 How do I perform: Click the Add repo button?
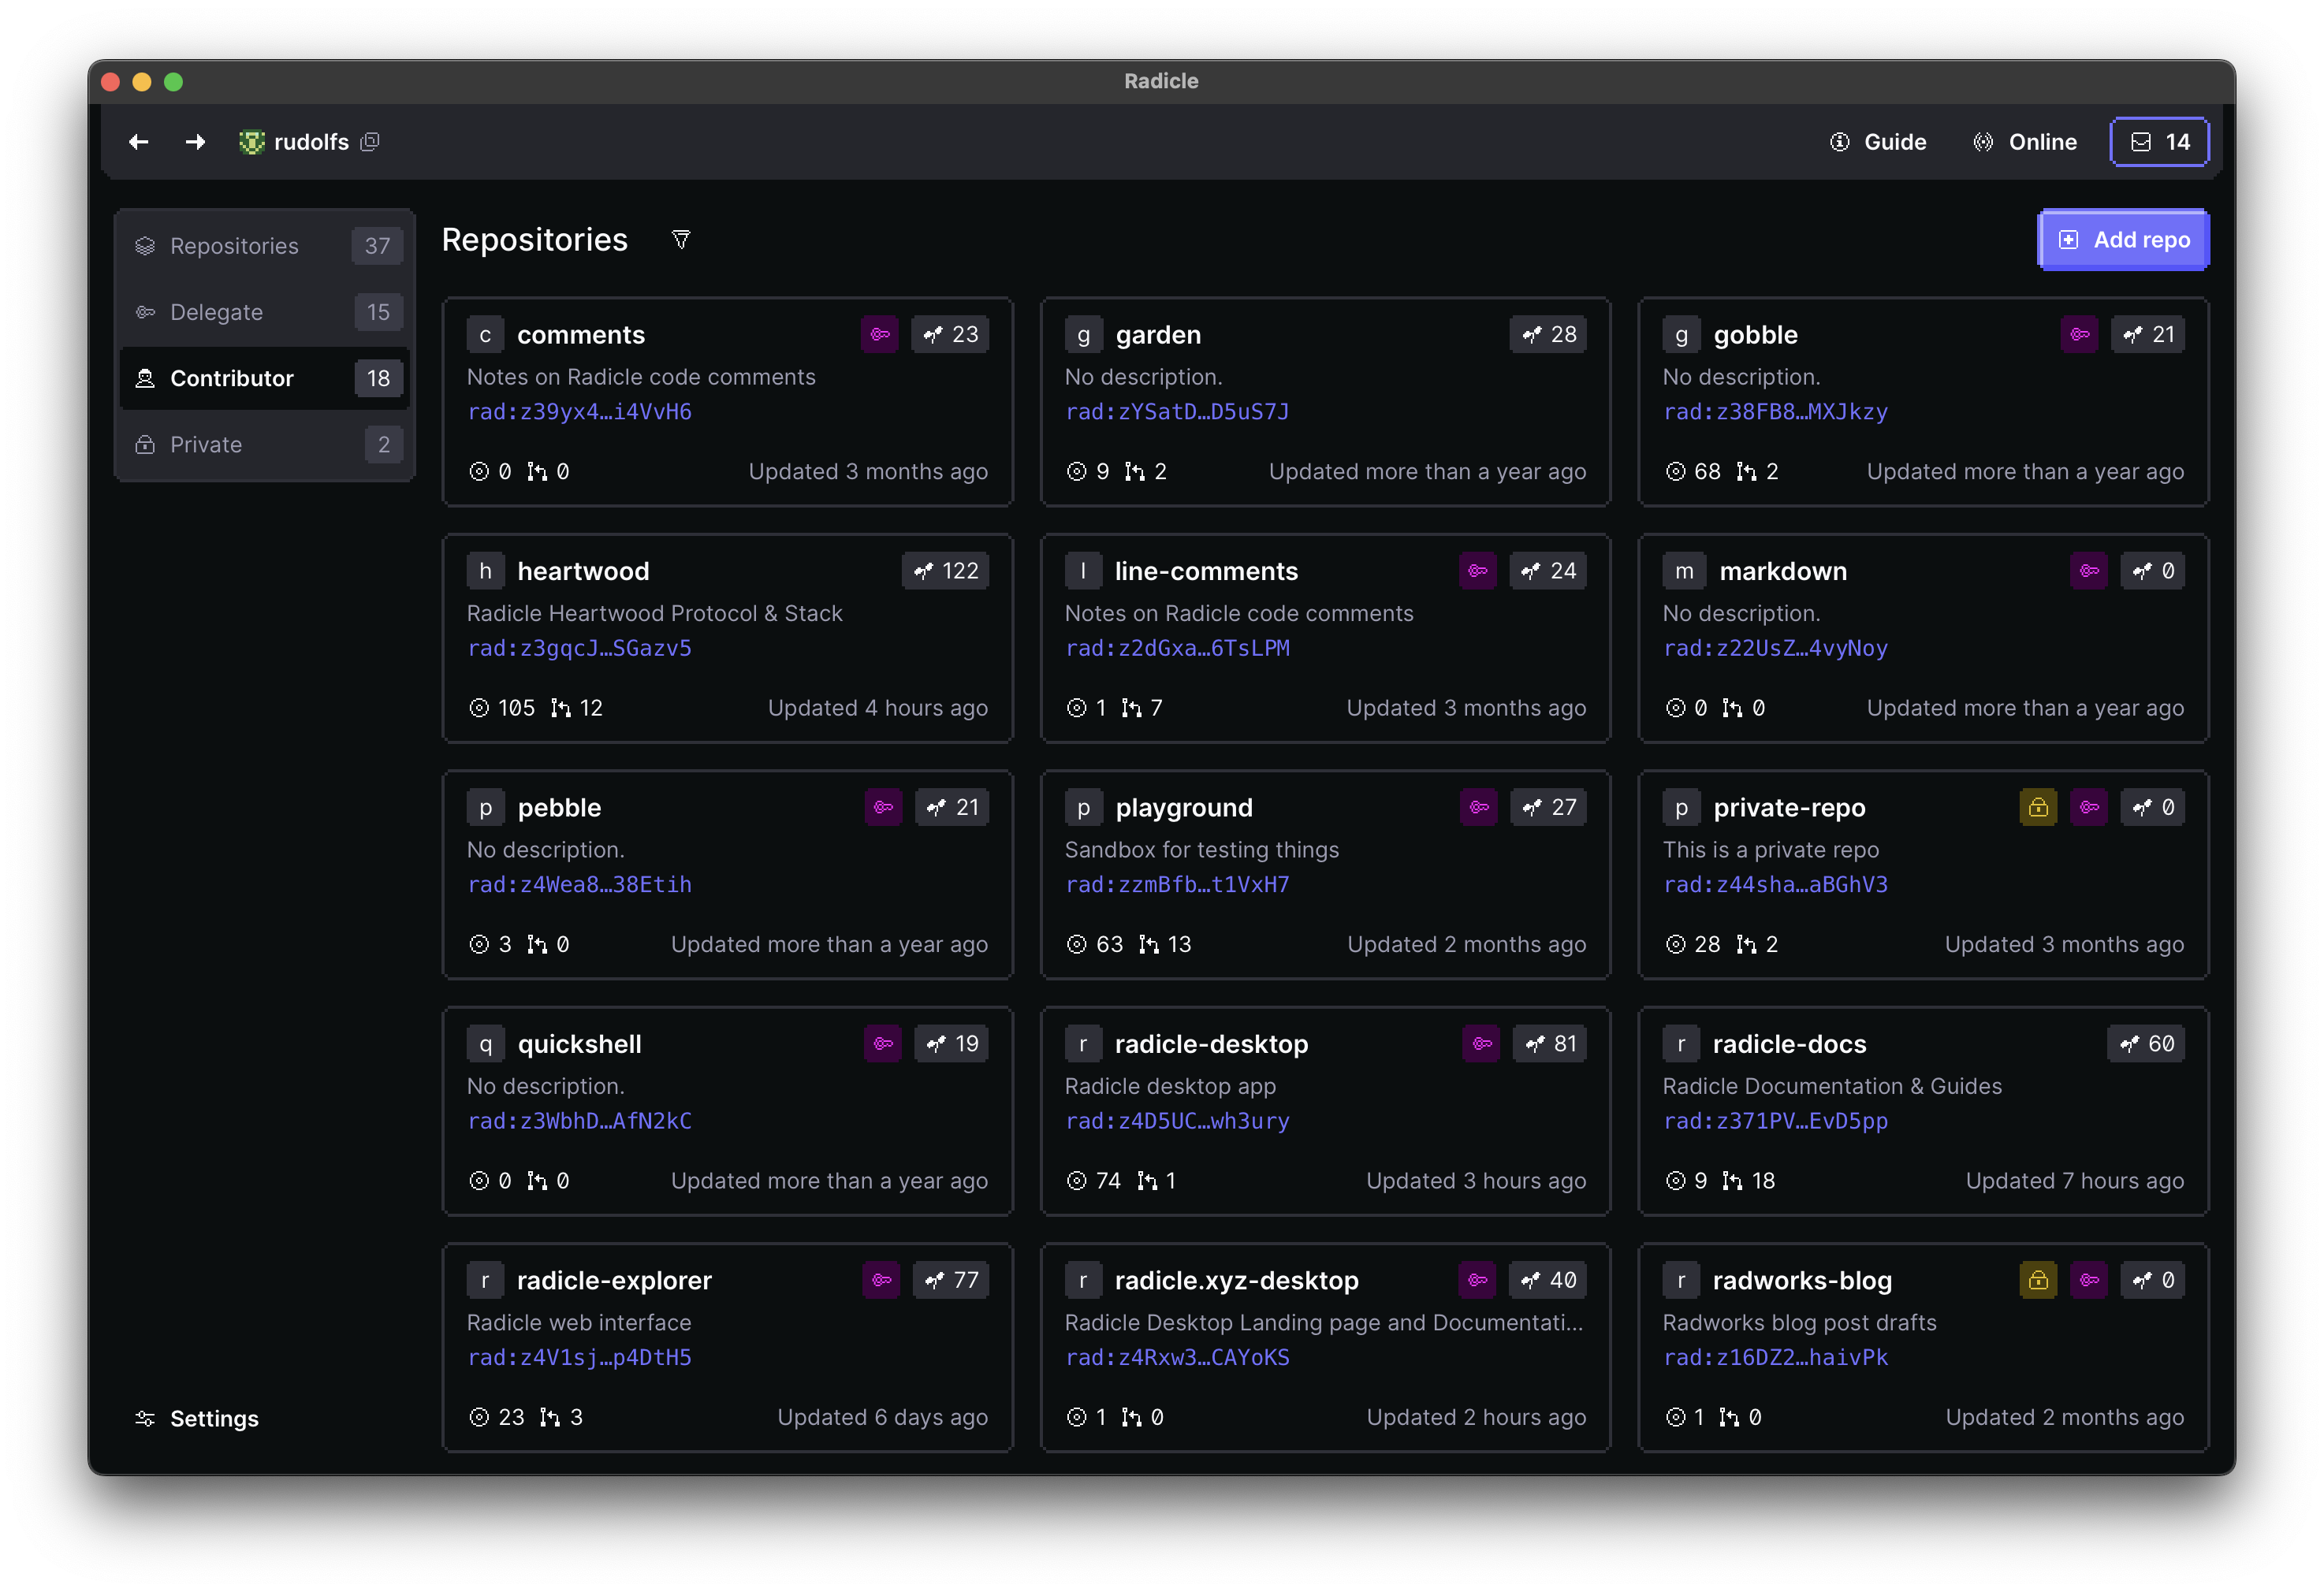(2123, 240)
